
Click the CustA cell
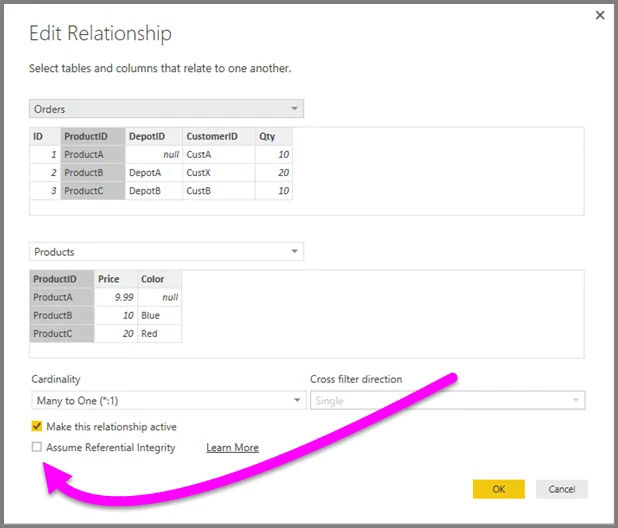click(x=219, y=154)
